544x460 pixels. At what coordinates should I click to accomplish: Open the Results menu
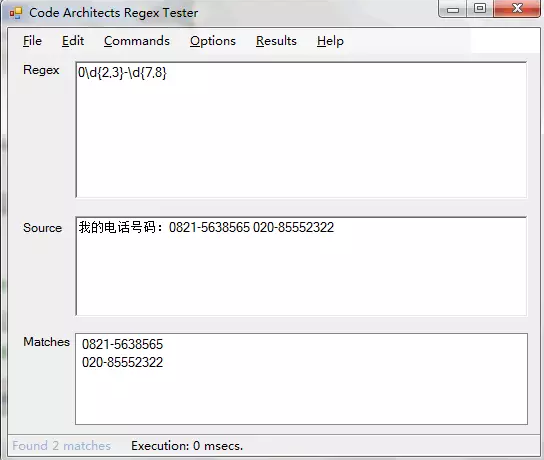(276, 41)
